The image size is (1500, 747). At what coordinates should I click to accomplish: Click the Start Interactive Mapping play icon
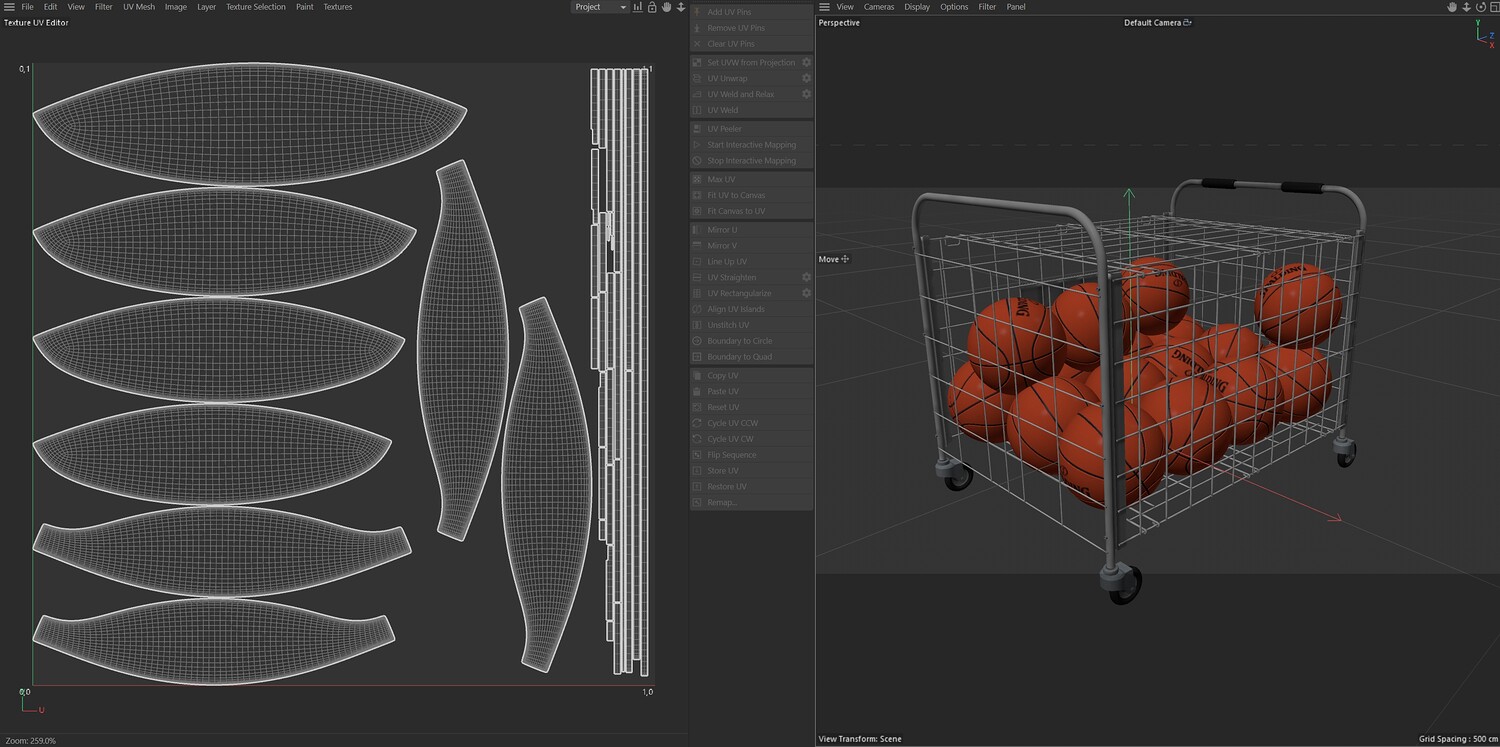click(697, 145)
